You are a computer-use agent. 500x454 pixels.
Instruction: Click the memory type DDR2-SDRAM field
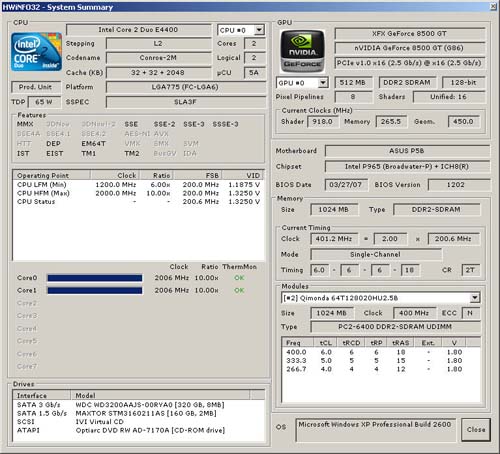click(436, 210)
